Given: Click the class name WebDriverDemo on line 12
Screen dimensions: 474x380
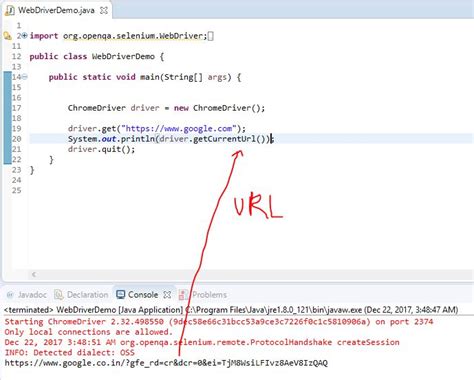Looking at the screenshot, I should tap(123, 56).
